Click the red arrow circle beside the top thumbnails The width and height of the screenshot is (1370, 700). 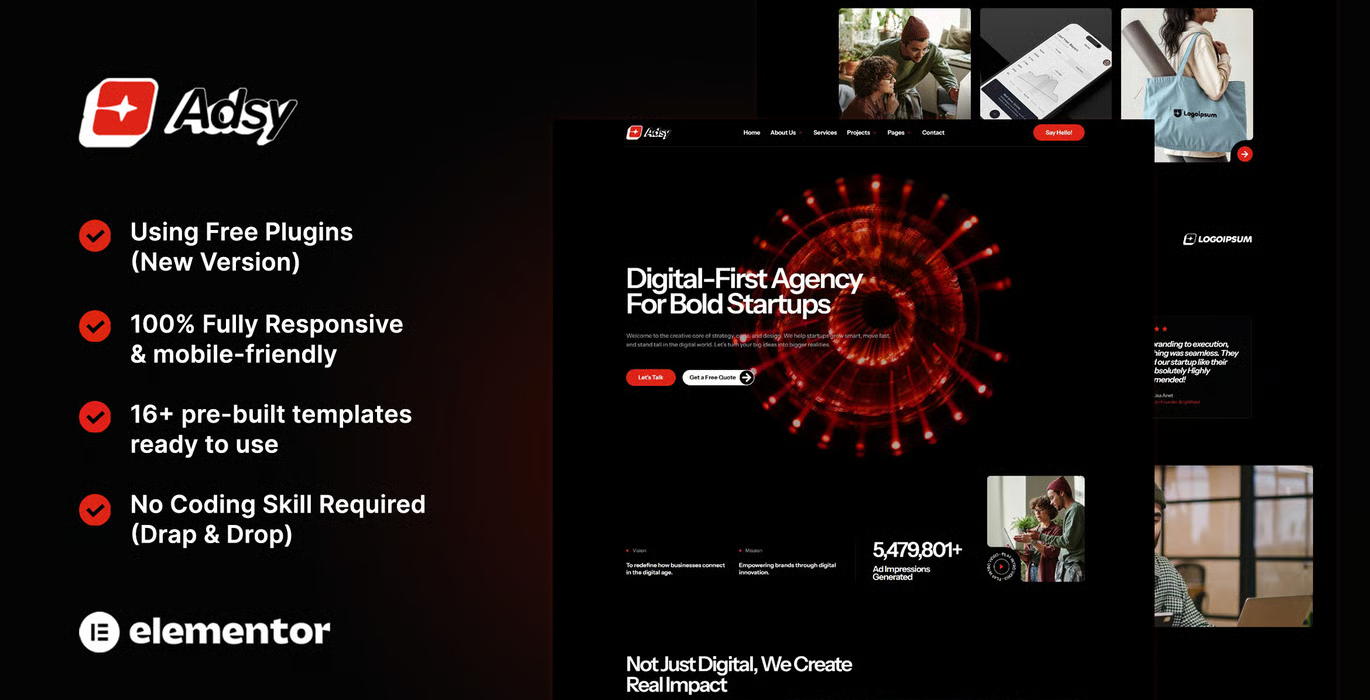click(1244, 154)
